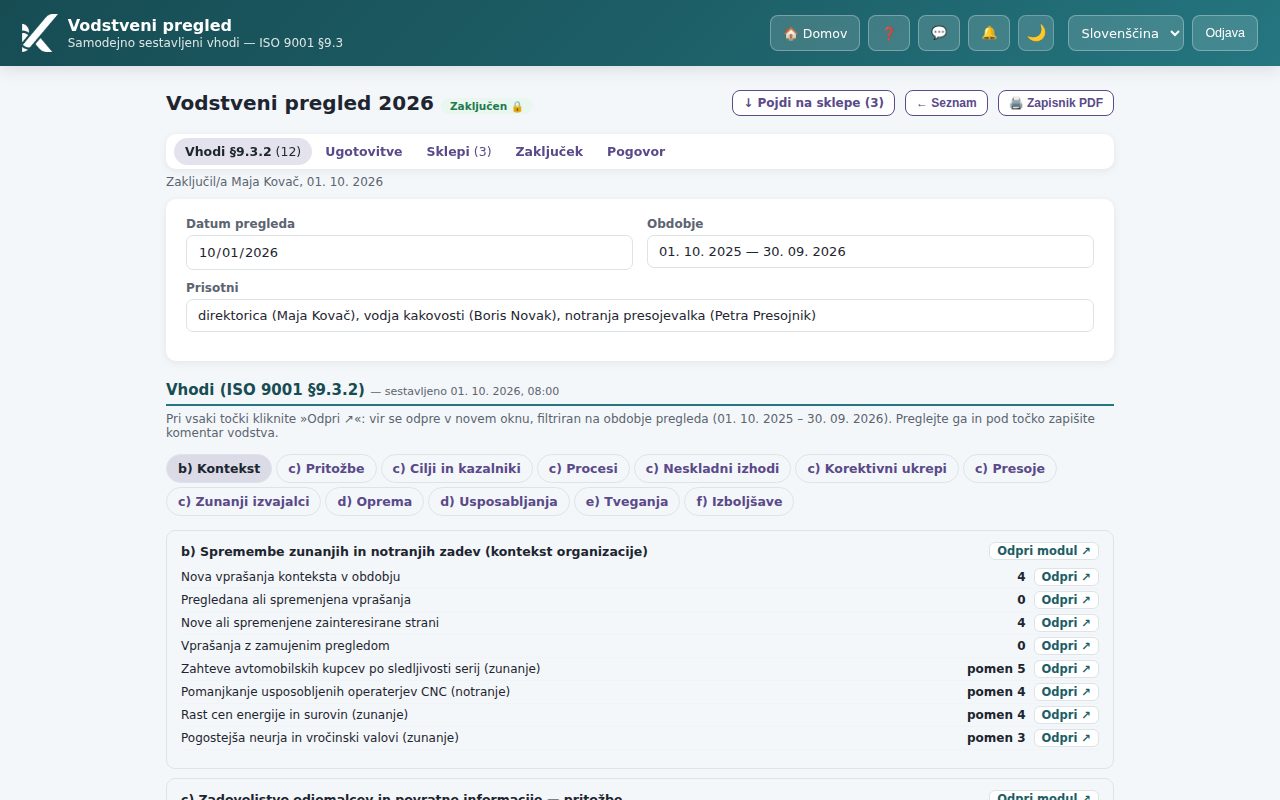The height and width of the screenshot is (800, 1280).
Task: Open 'Pomanjkanje usposobljenih operaterjev CNC' source
Action: pyautogui.click(x=1066, y=692)
